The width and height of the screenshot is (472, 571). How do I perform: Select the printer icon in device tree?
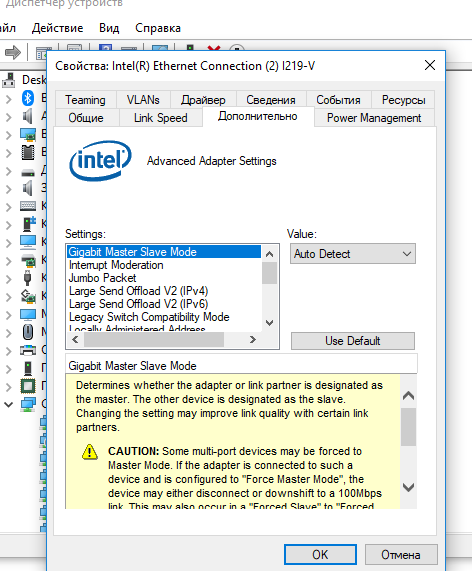click(x=28, y=350)
